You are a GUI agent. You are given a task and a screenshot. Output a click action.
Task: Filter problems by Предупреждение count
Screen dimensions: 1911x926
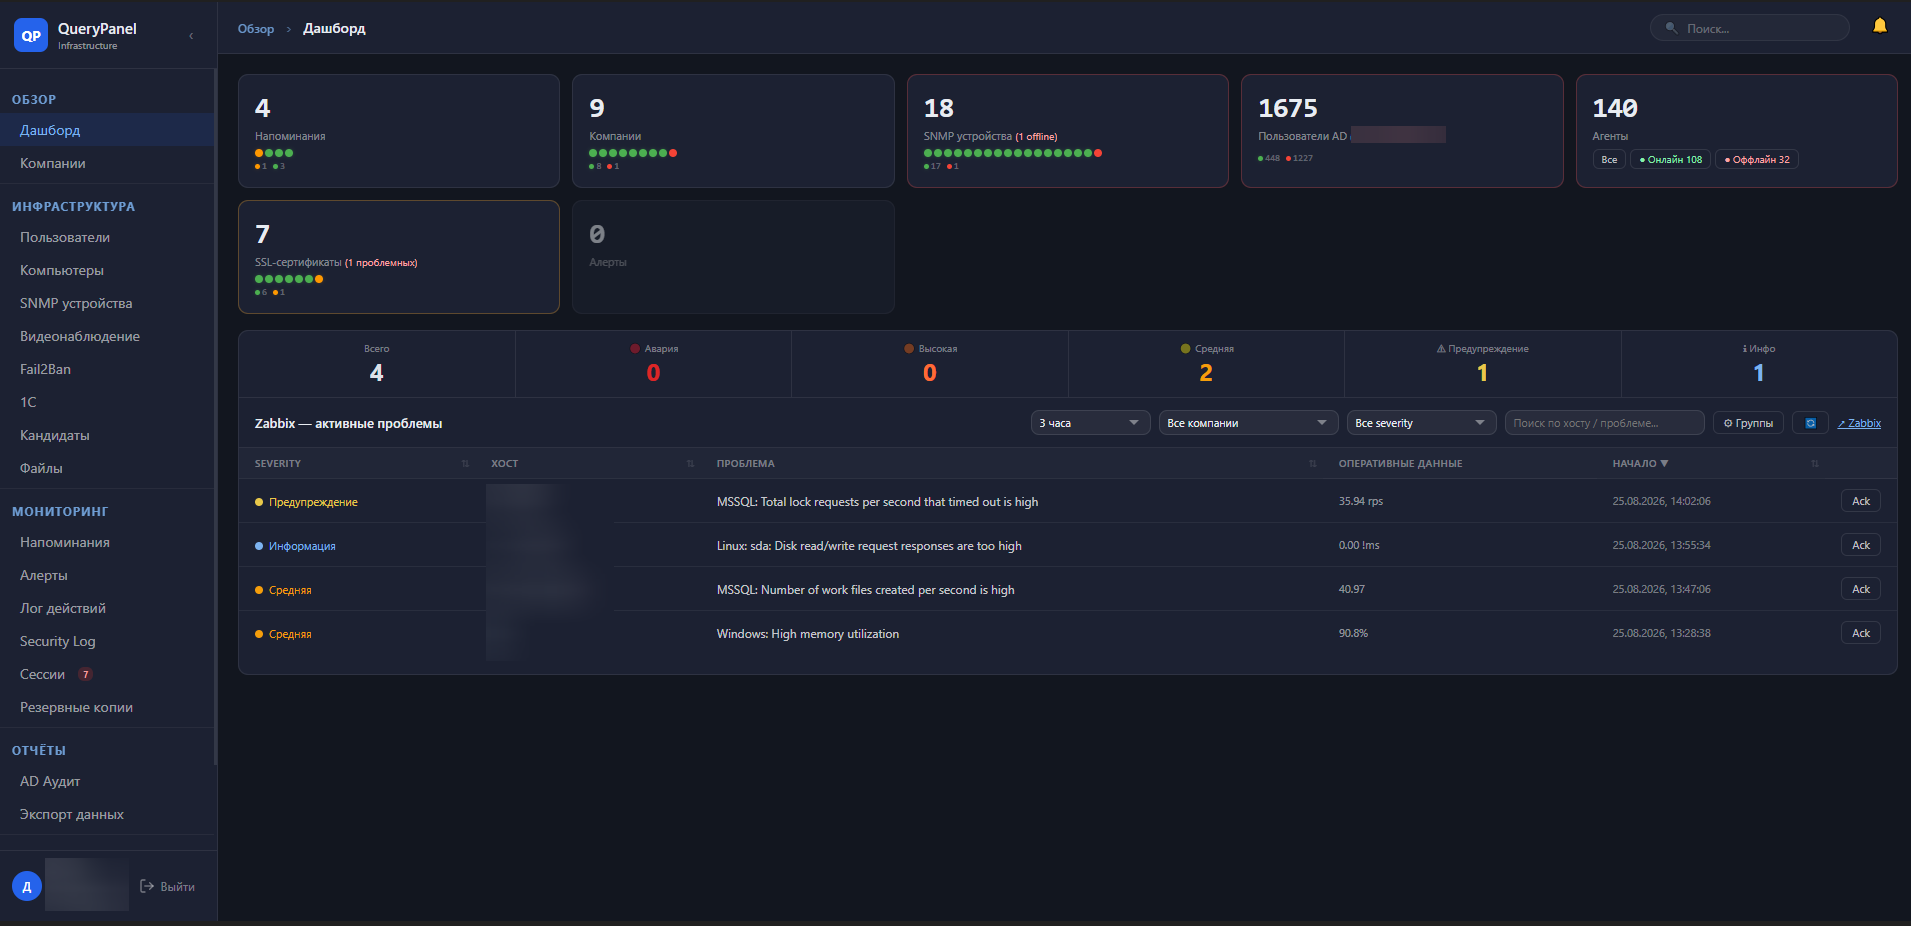1482,364
